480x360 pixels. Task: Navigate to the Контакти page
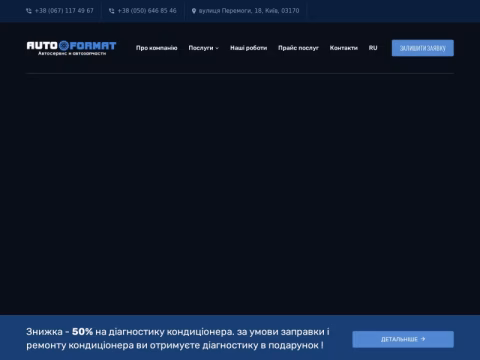(344, 48)
